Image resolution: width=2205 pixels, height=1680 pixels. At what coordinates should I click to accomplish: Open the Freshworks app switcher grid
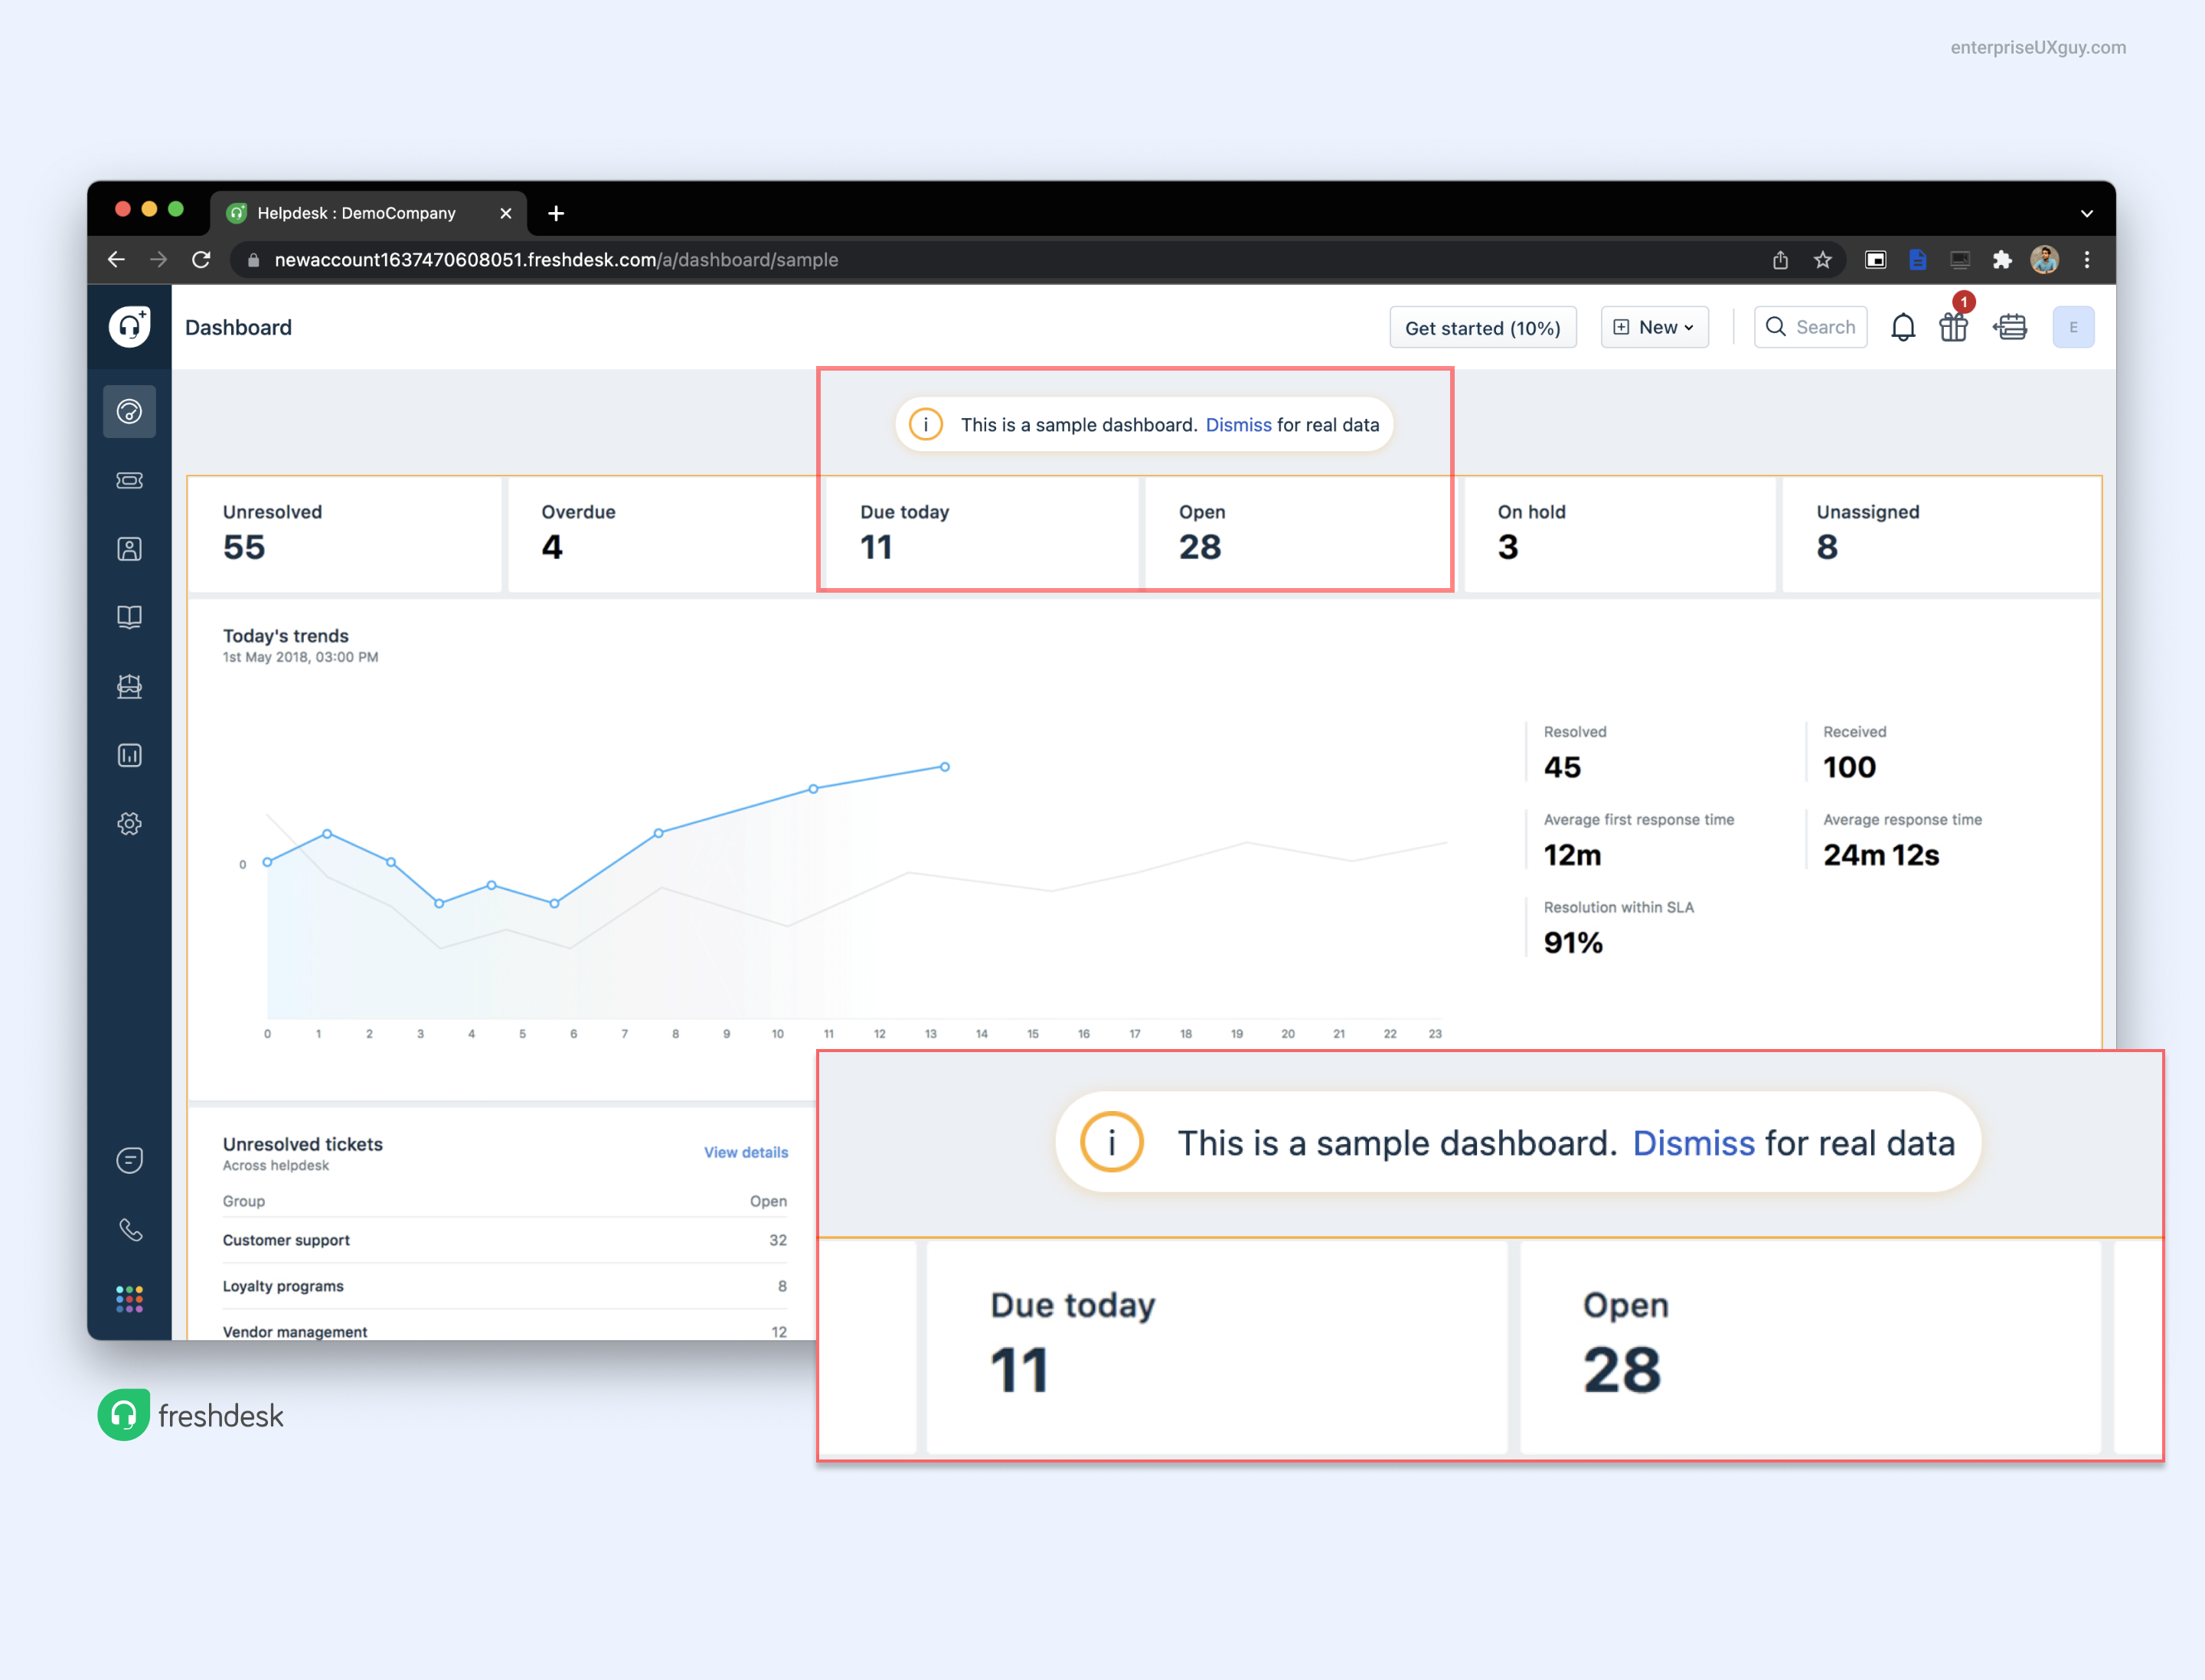pyautogui.click(x=129, y=1298)
